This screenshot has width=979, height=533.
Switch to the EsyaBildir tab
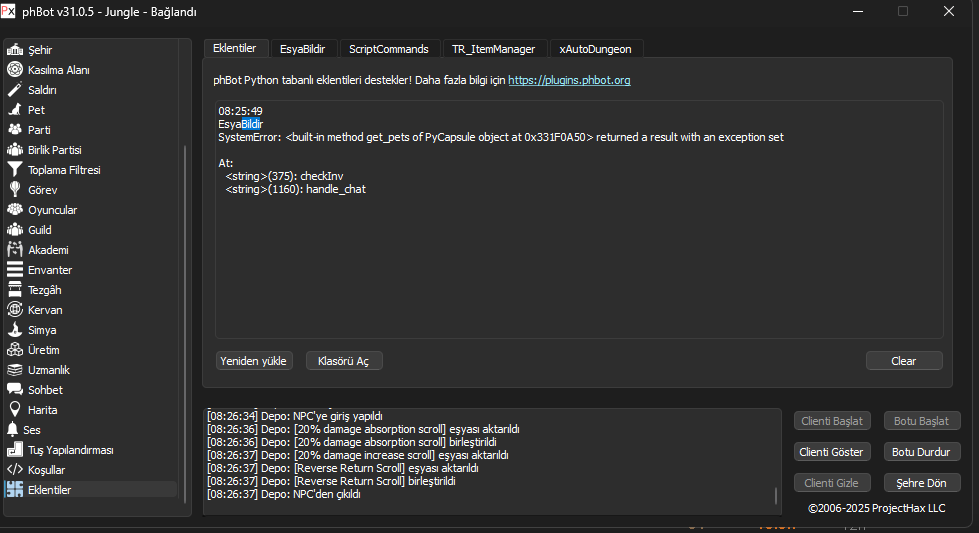coord(304,49)
